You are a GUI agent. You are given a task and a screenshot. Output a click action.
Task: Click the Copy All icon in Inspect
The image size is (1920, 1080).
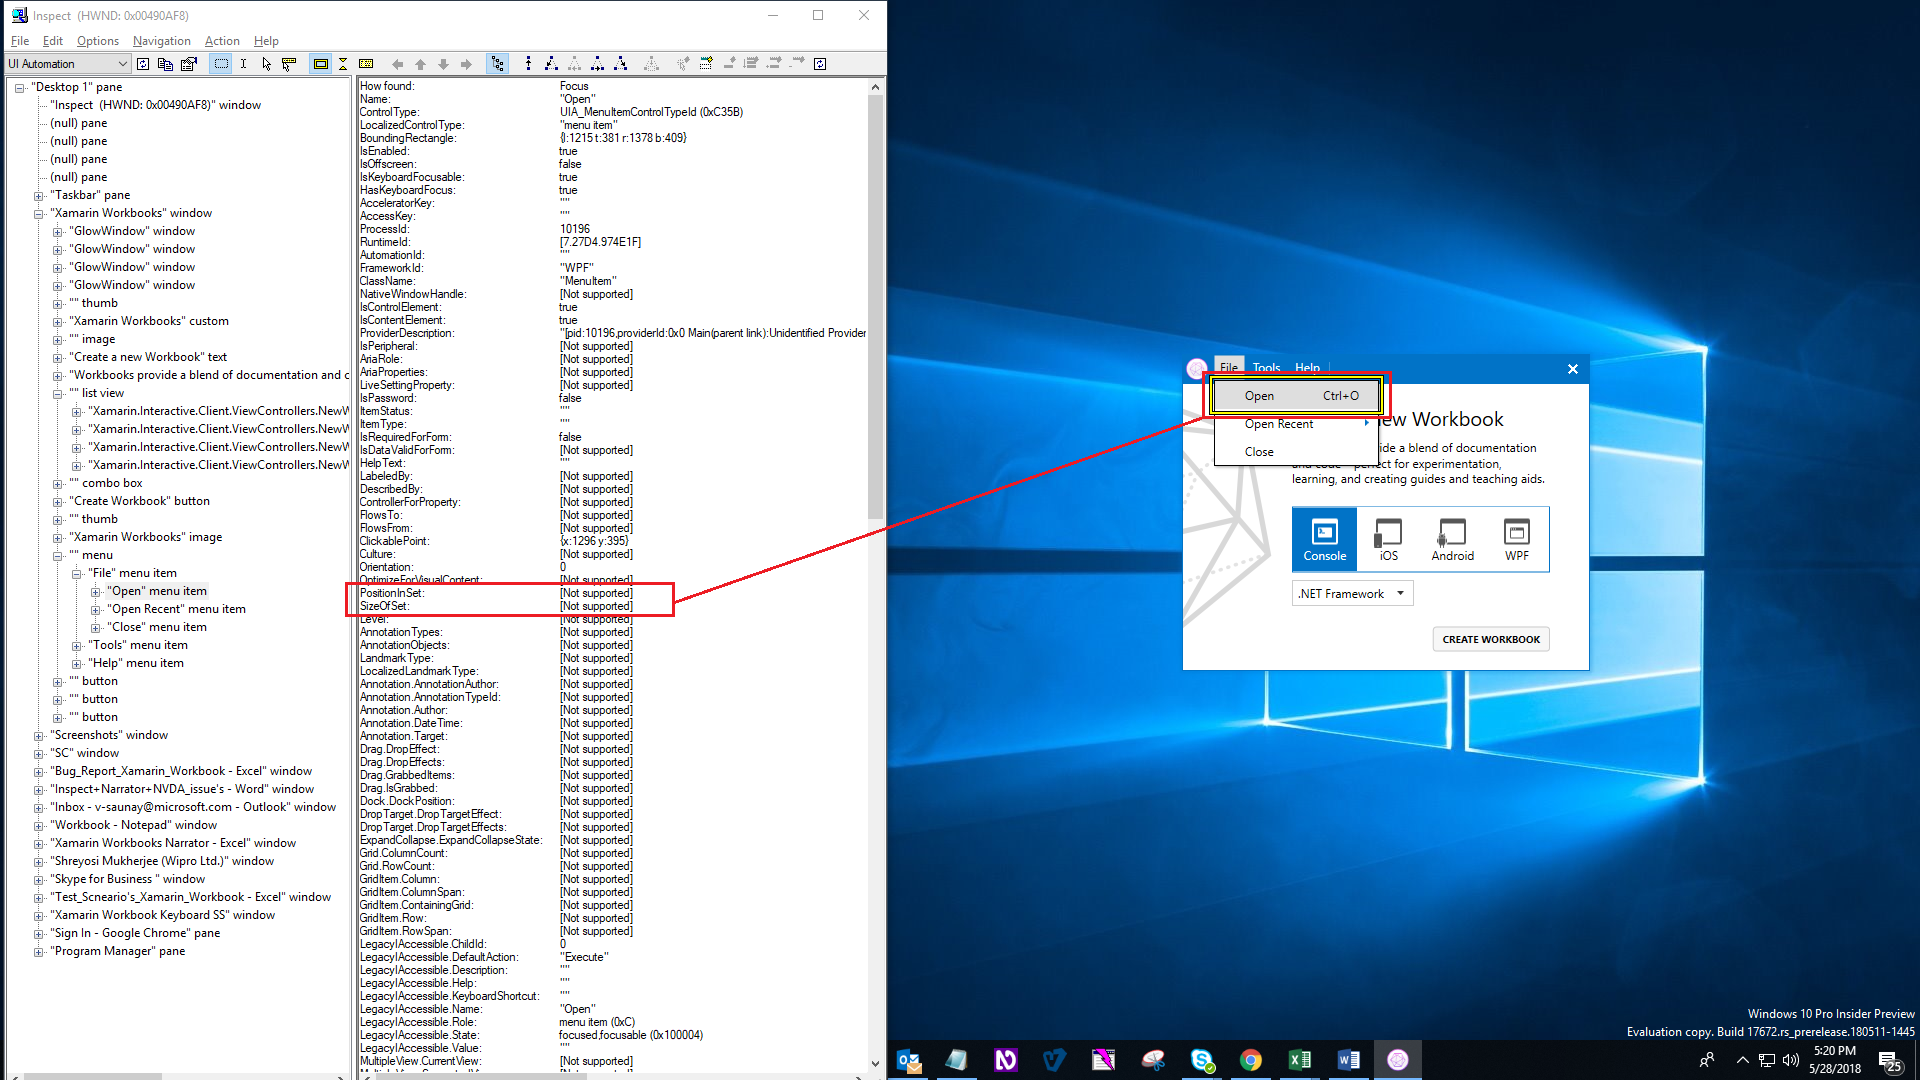[164, 63]
